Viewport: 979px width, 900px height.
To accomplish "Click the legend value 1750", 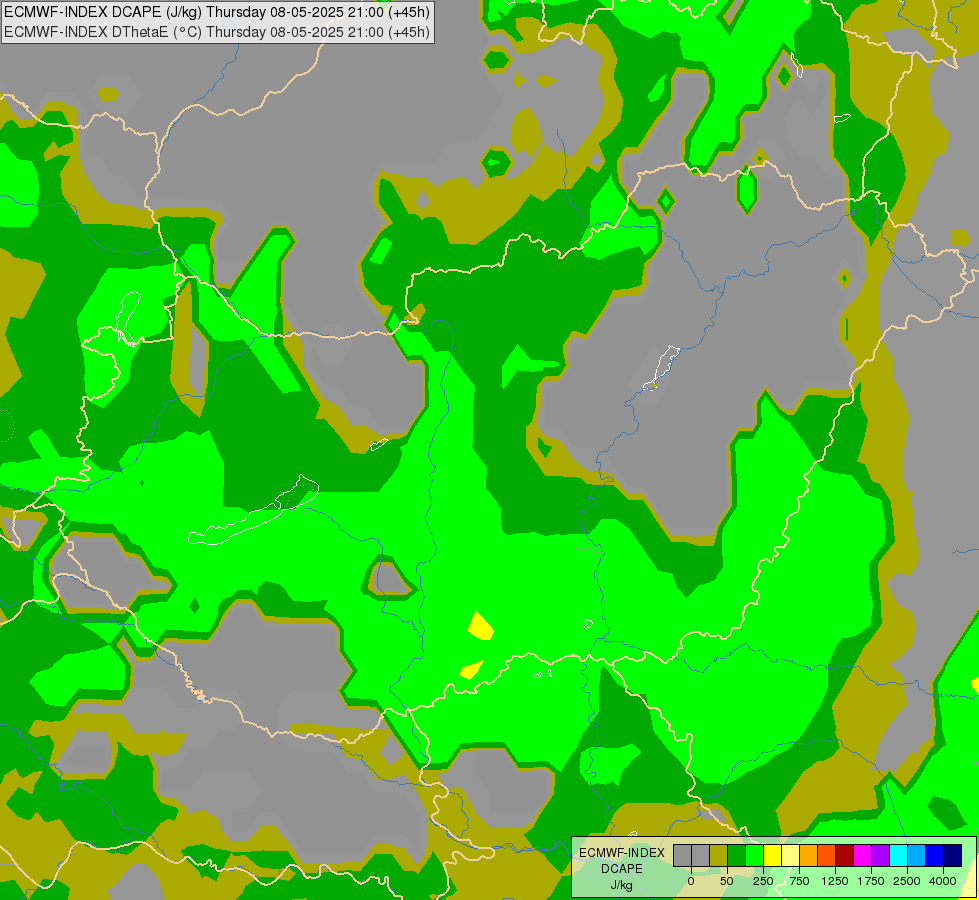I will [x=871, y=881].
